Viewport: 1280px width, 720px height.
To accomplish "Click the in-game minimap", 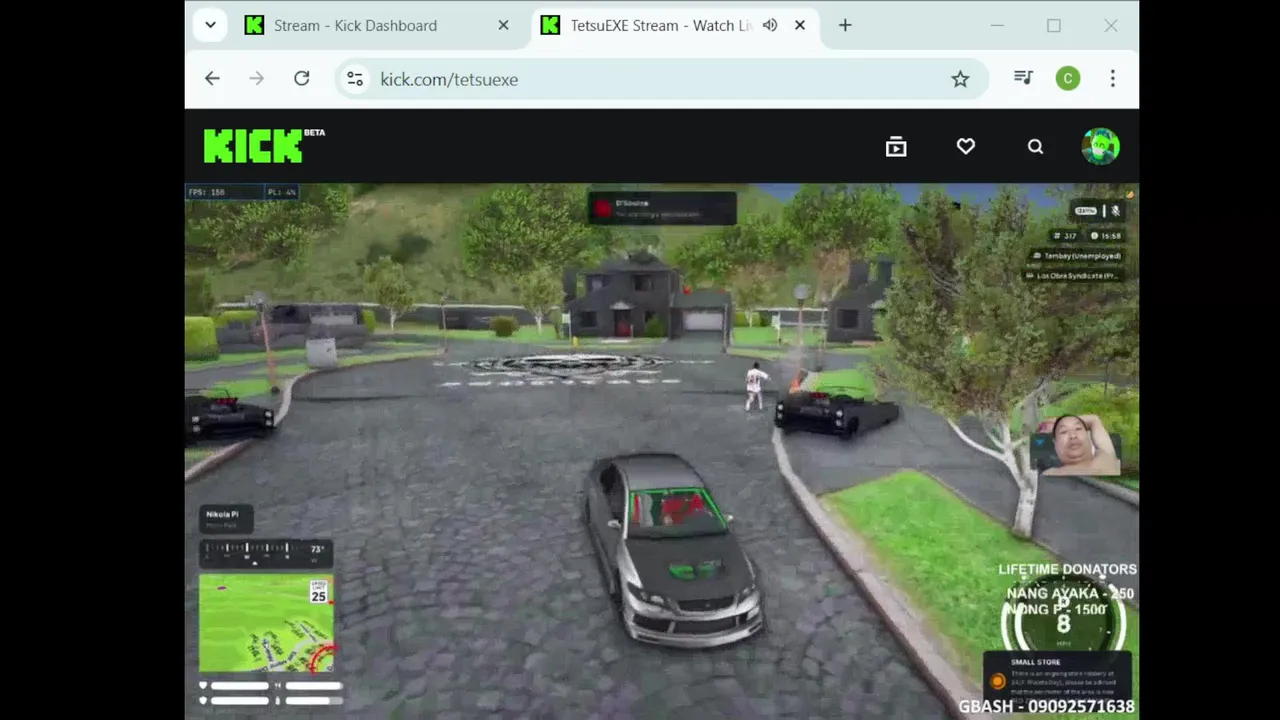I will 266,623.
